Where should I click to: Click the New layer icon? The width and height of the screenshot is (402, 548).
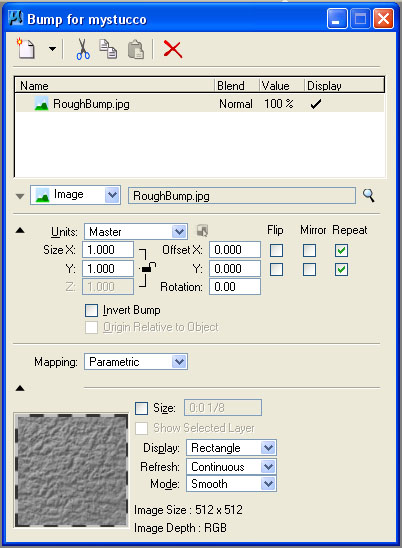26,49
